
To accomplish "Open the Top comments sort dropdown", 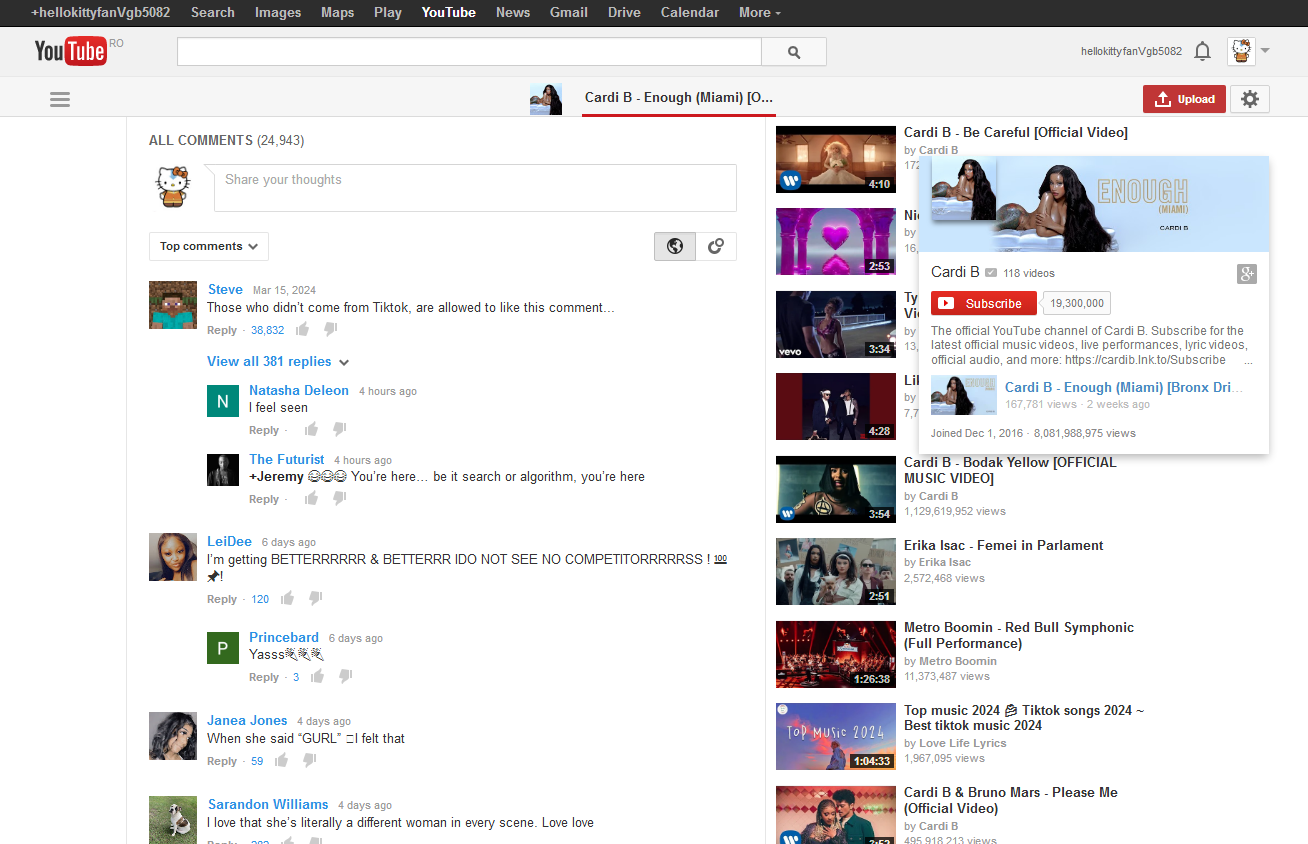I will (208, 246).
